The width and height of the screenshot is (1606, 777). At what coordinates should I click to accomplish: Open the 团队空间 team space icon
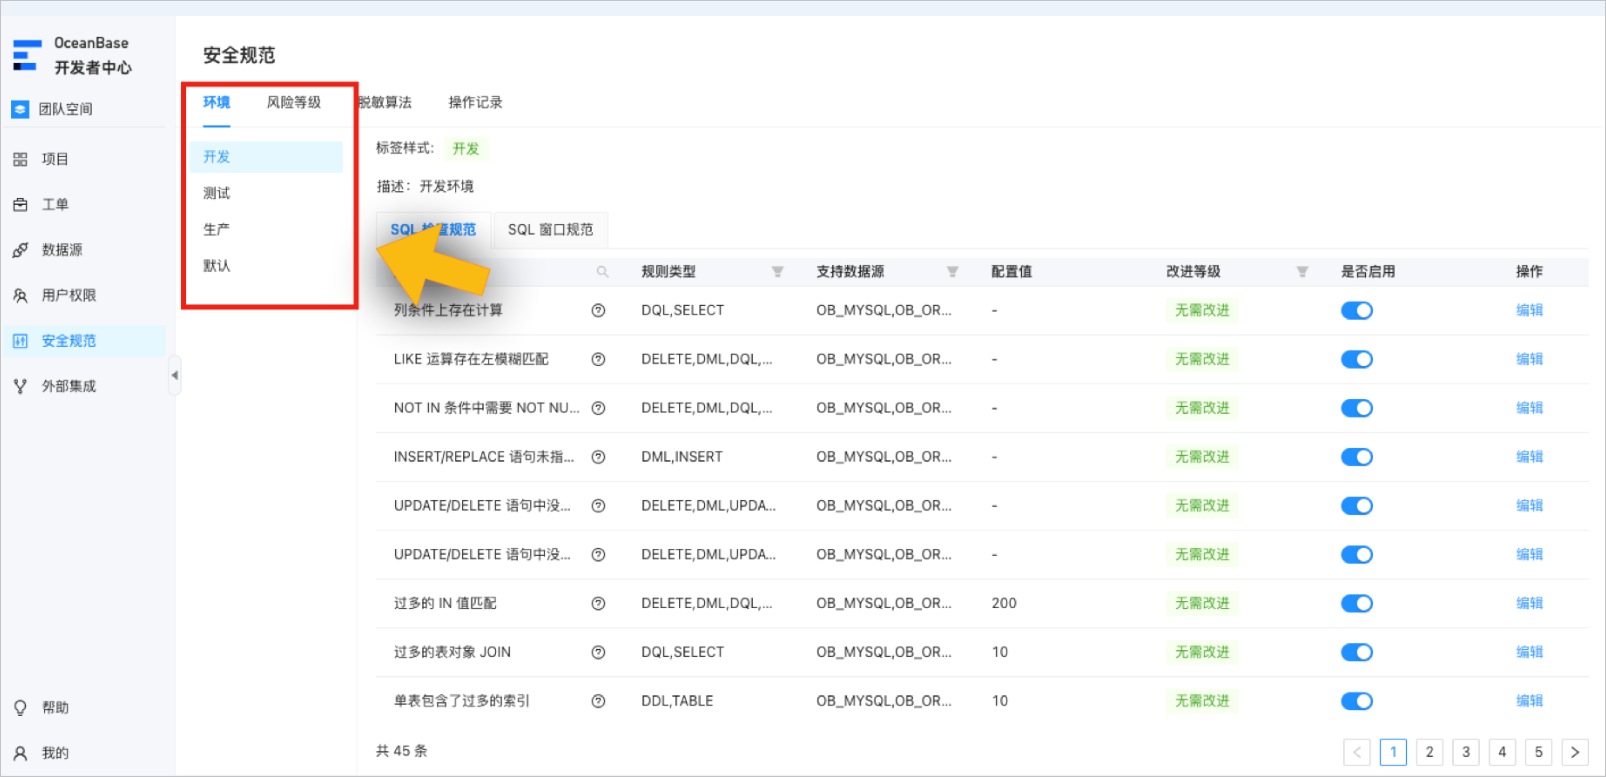coord(20,109)
